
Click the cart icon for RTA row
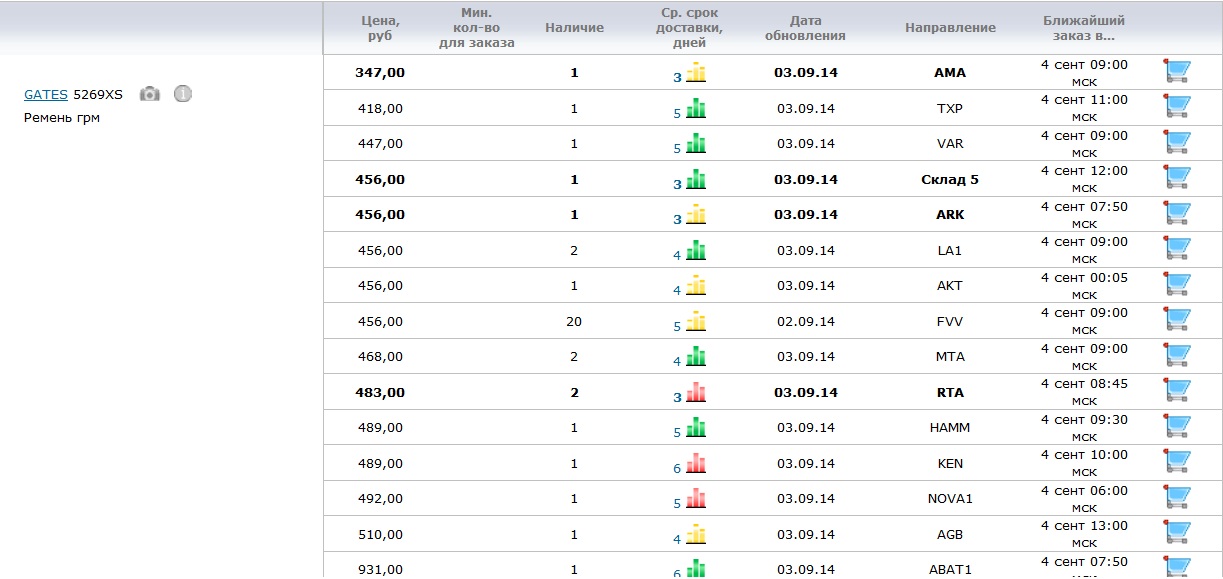pyautogui.click(x=1178, y=391)
